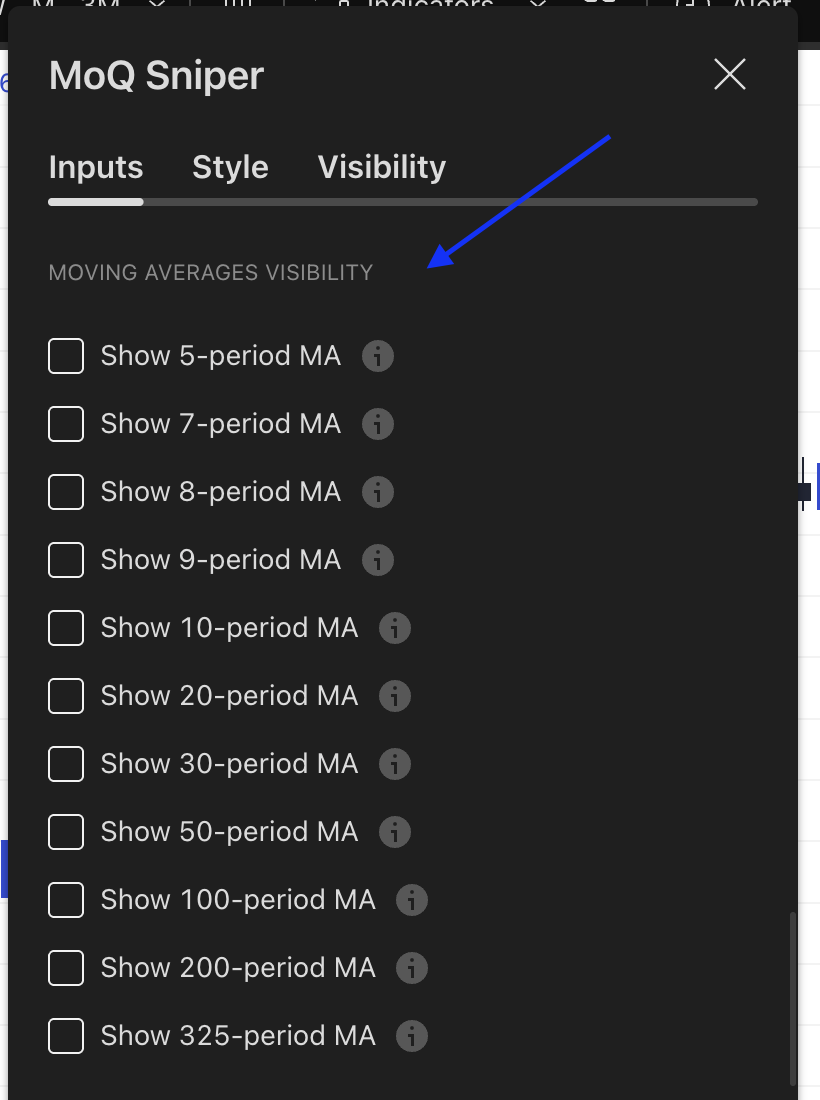
Task: Click info icon next to 5-period MA
Action: point(378,356)
